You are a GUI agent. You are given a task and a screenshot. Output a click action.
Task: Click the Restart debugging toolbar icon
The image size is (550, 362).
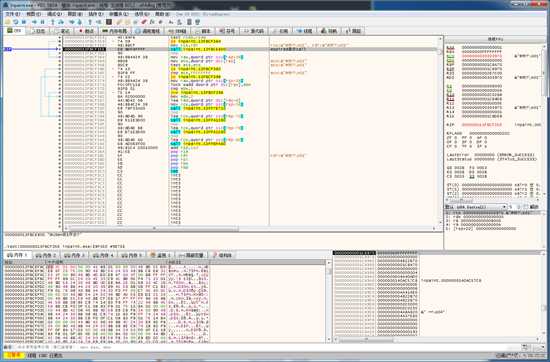(x=16, y=22)
